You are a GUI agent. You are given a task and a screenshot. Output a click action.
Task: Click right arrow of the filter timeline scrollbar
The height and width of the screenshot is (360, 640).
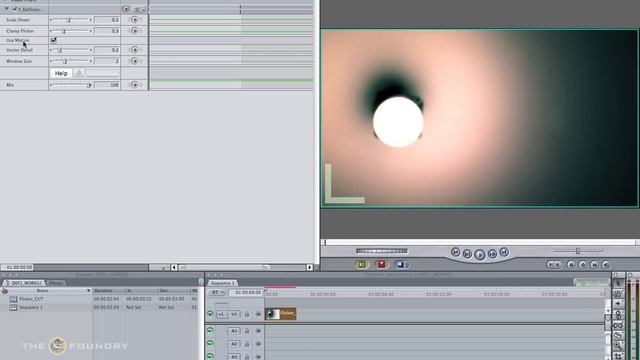pyautogui.click(x=310, y=267)
